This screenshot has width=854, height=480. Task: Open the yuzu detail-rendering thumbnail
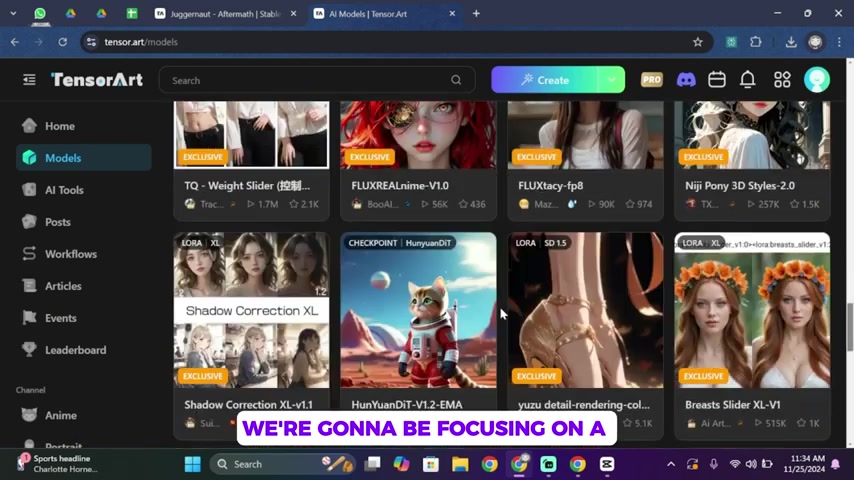[x=585, y=311]
